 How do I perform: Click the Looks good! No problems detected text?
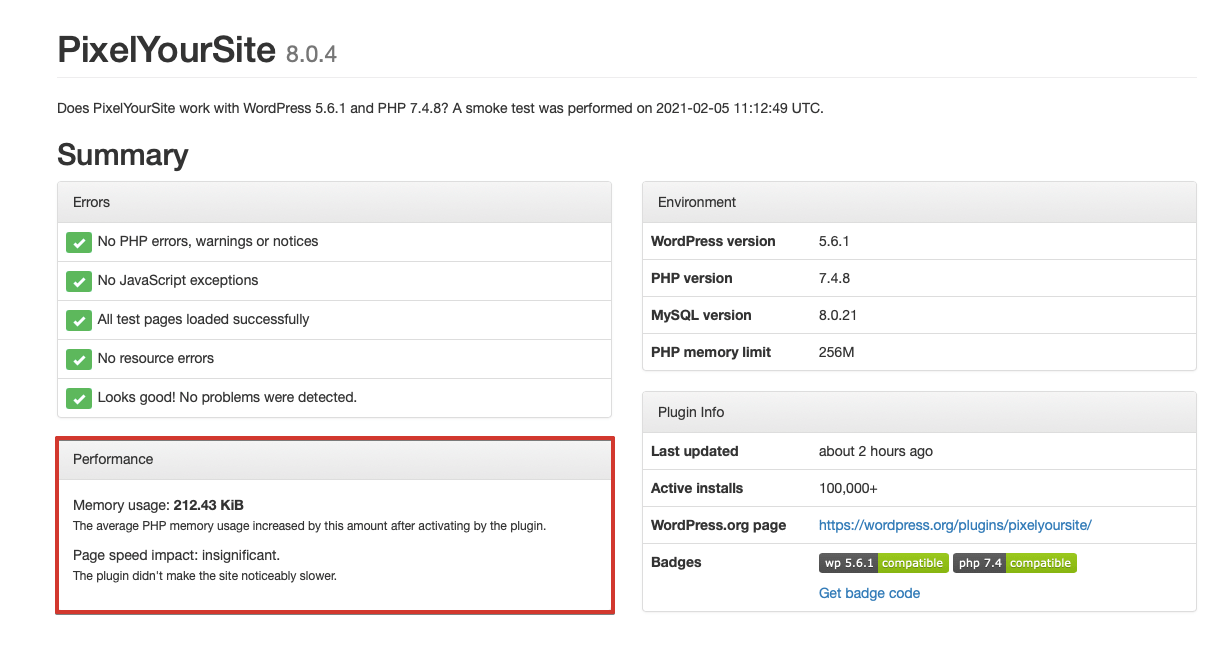(227, 397)
